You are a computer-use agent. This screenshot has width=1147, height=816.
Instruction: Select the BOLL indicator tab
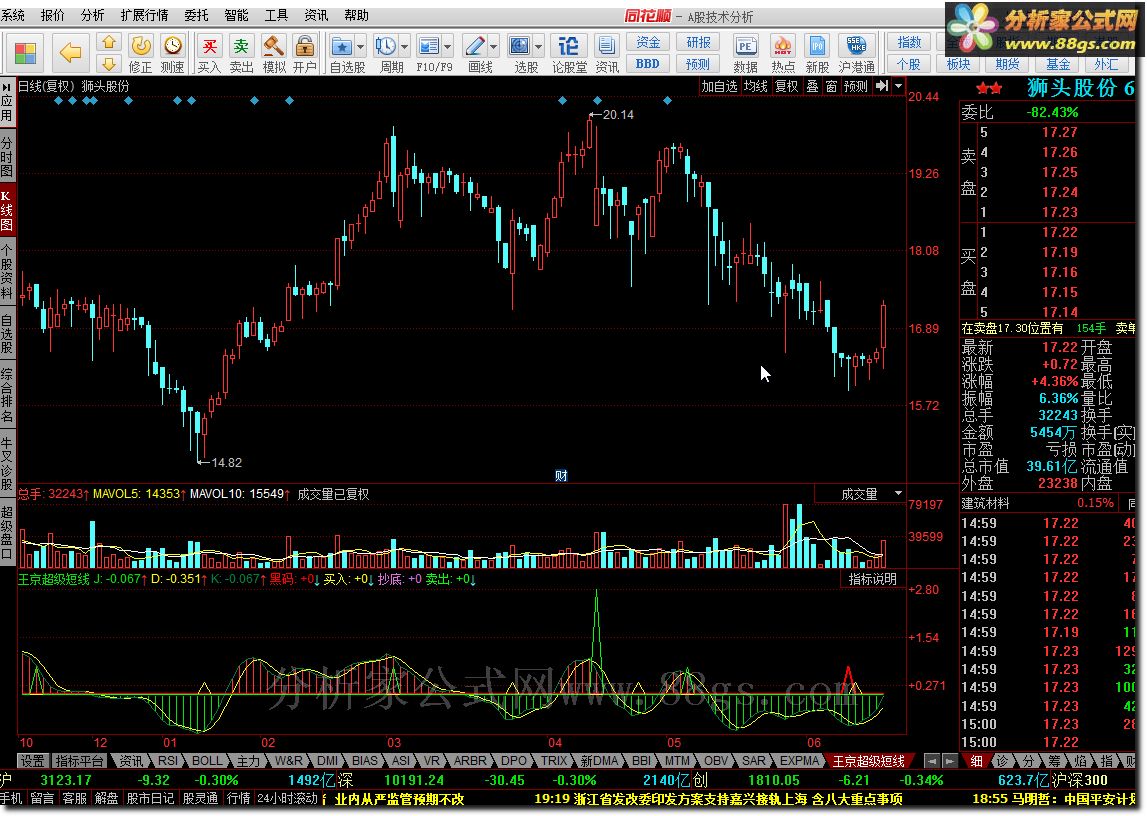point(206,761)
